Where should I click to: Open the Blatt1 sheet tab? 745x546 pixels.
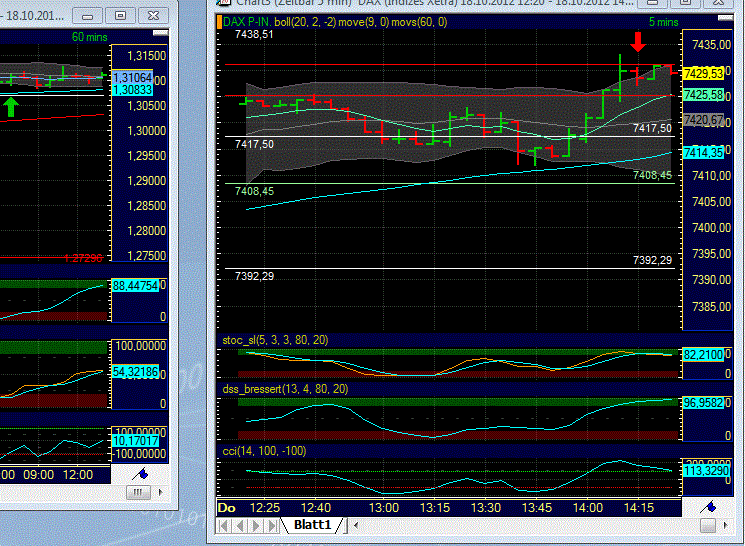tap(312, 525)
